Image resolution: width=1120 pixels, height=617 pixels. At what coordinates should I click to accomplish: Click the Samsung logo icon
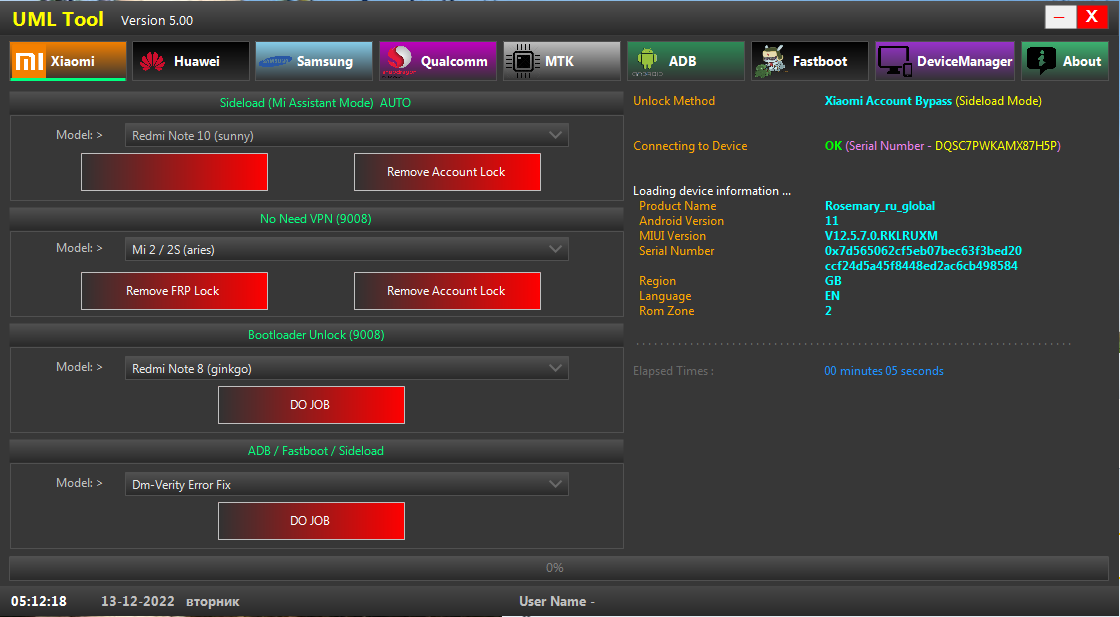[x=274, y=61]
